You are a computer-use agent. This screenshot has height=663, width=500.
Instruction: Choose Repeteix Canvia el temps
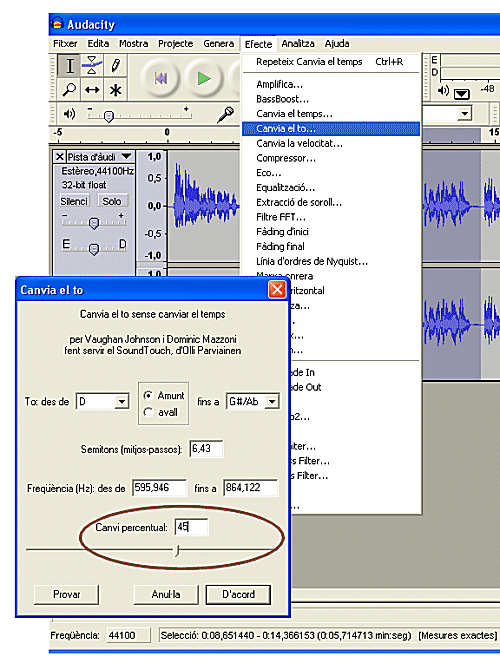(x=331, y=62)
